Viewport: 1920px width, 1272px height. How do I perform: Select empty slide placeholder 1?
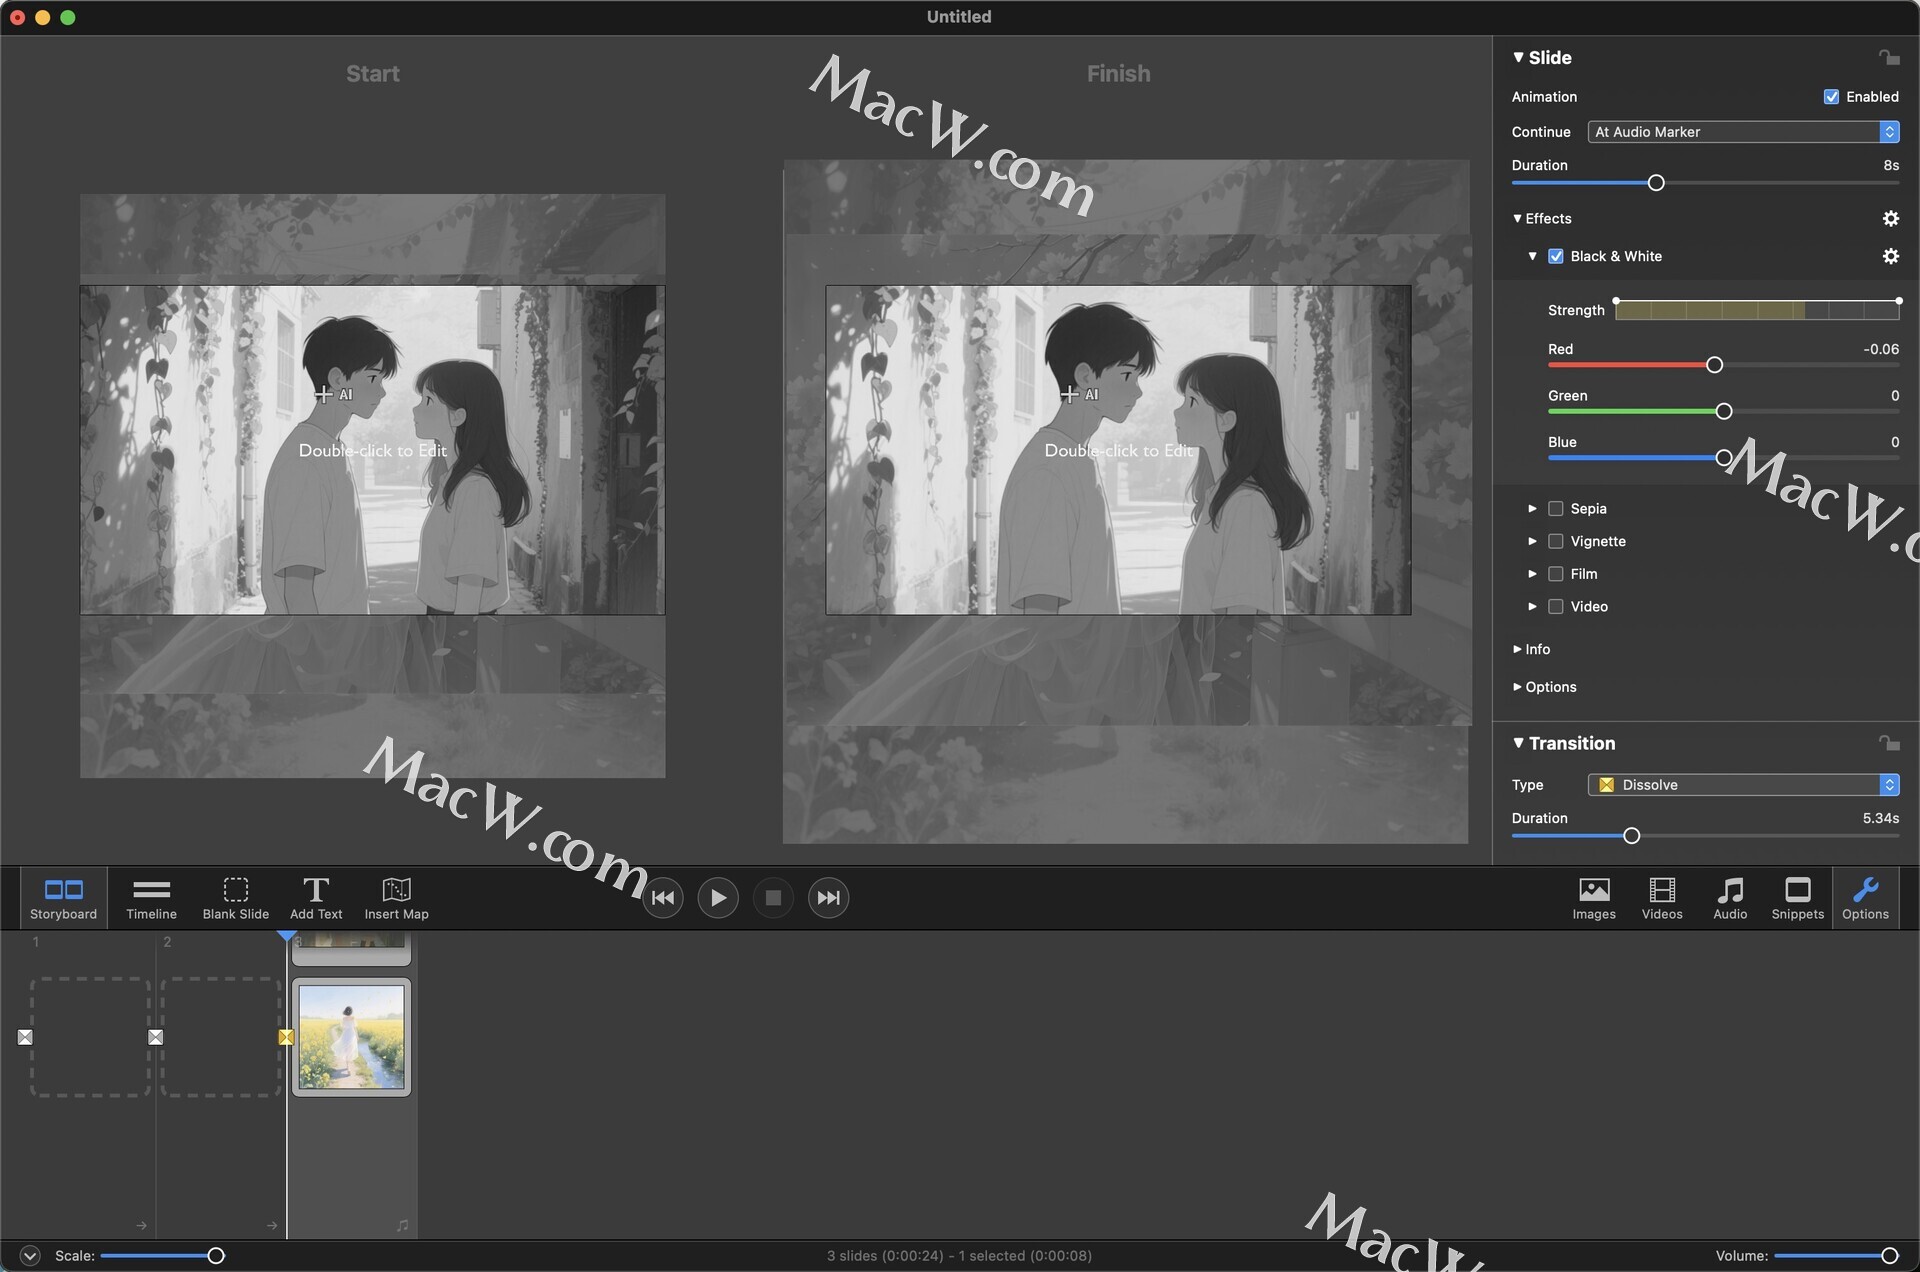click(x=90, y=1037)
